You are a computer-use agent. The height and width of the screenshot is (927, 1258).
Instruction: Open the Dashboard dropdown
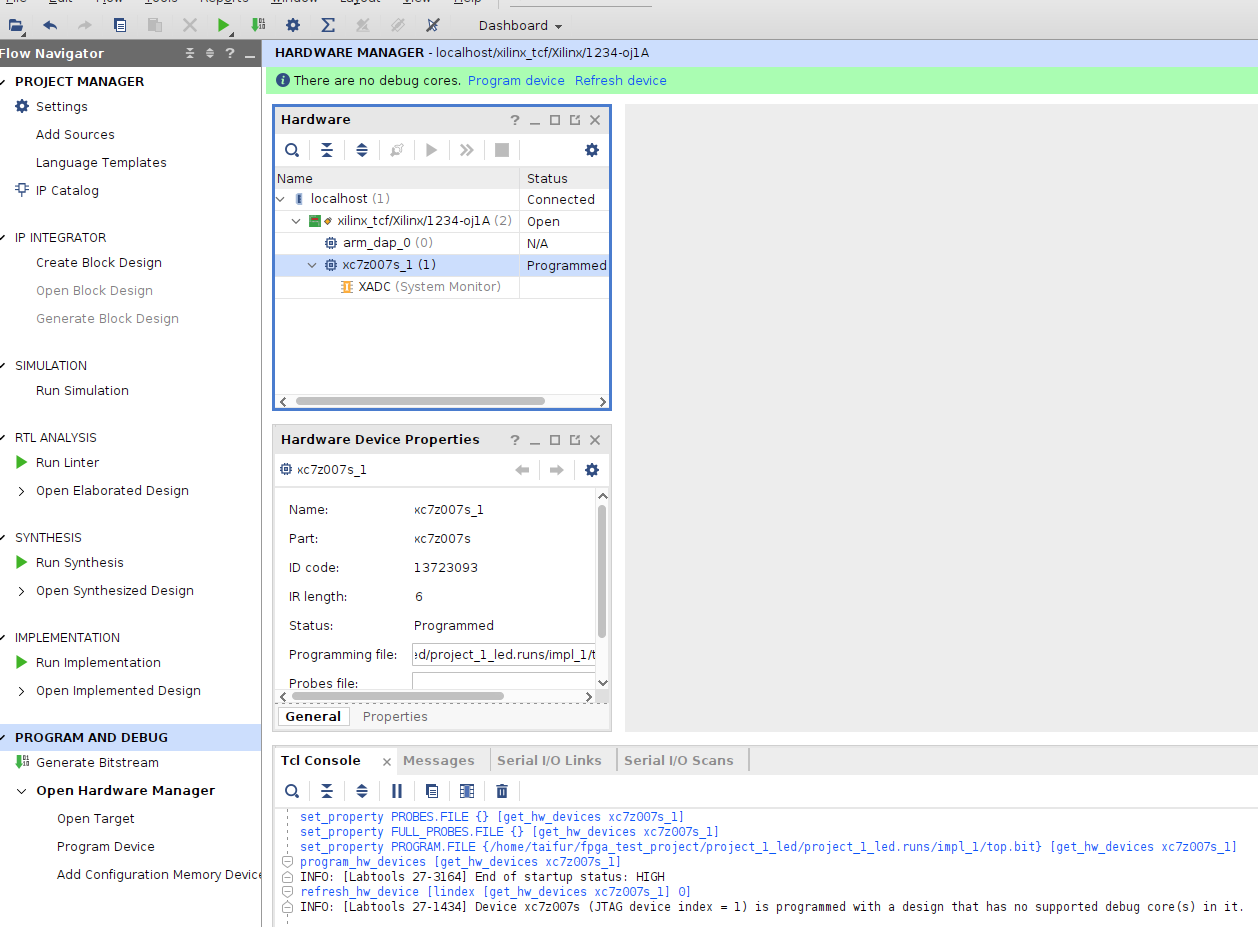(520, 26)
